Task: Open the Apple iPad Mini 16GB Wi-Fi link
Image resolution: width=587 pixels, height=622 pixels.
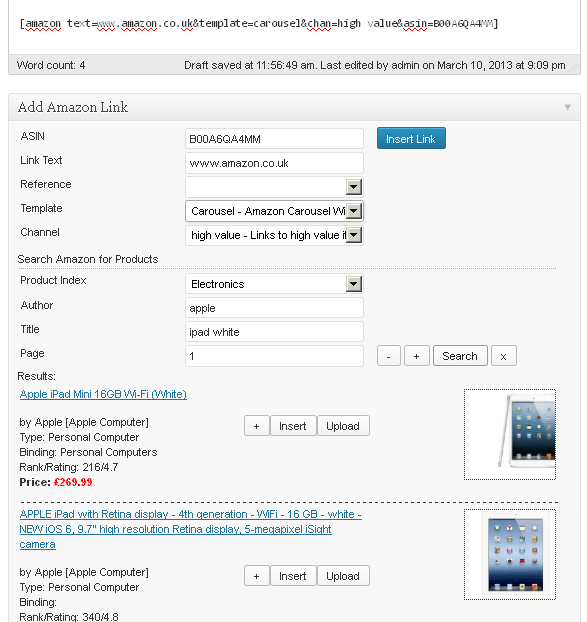Action: point(103,394)
